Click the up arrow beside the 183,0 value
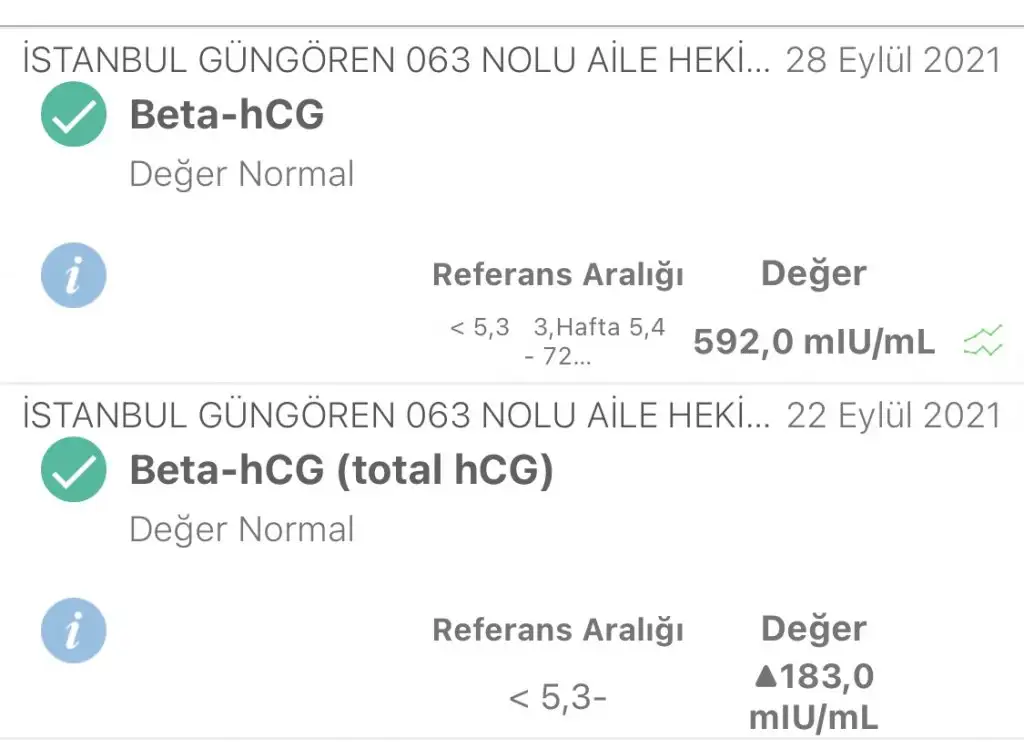1024x749 pixels. (x=766, y=678)
